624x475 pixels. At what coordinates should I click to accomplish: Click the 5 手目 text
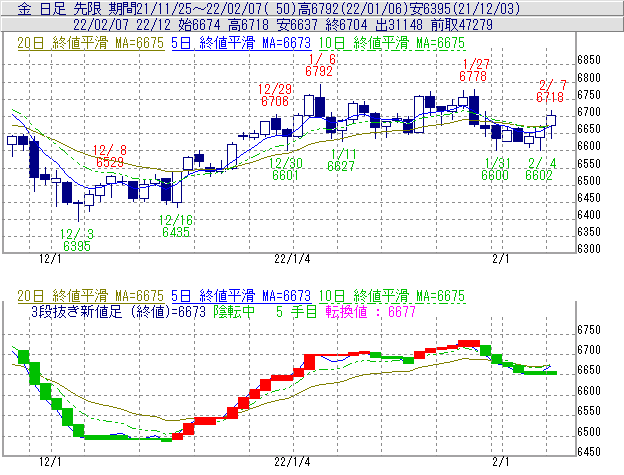(x=296, y=311)
